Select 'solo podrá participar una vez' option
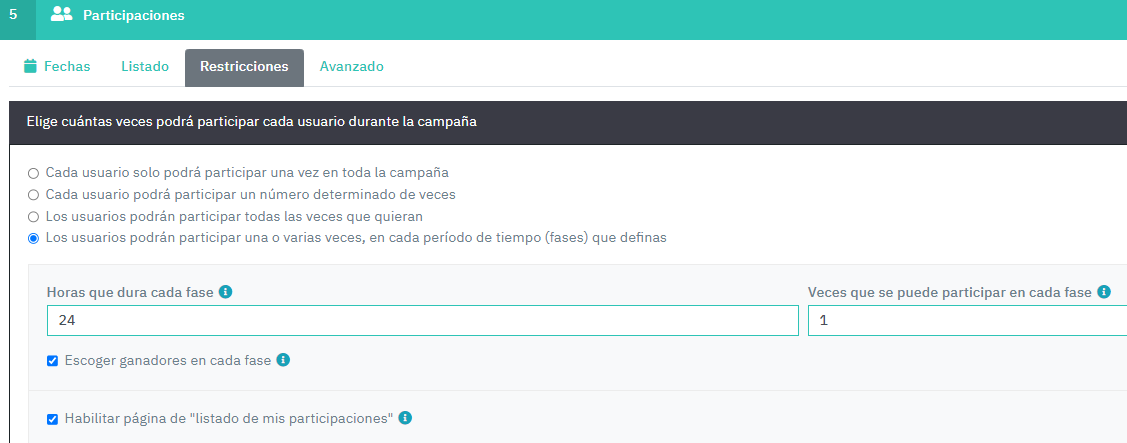 click(x=33, y=173)
